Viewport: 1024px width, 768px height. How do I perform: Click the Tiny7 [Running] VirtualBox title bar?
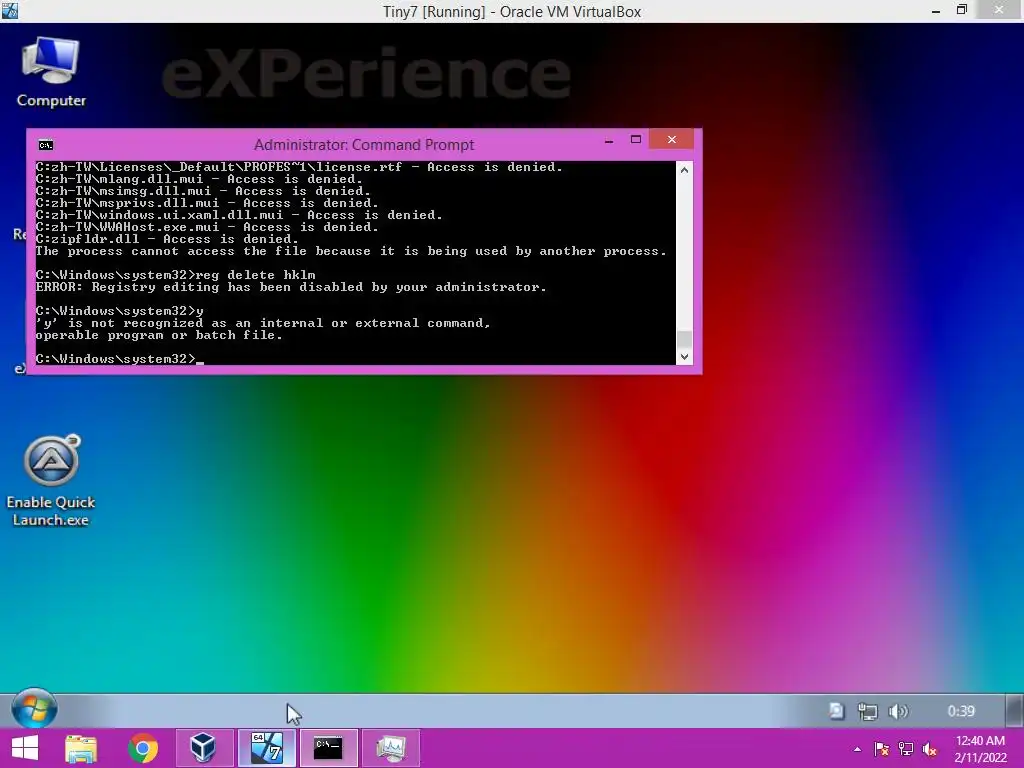point(512,11)
